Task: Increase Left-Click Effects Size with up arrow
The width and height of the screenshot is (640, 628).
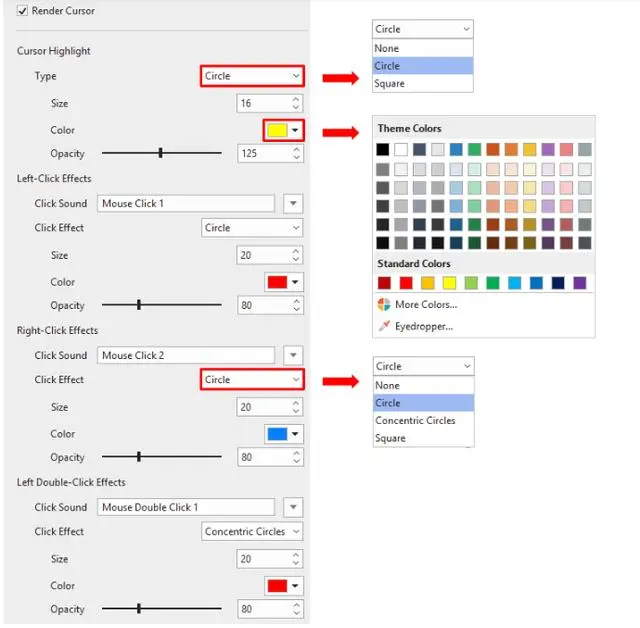Action: click(x=296, y=251)
